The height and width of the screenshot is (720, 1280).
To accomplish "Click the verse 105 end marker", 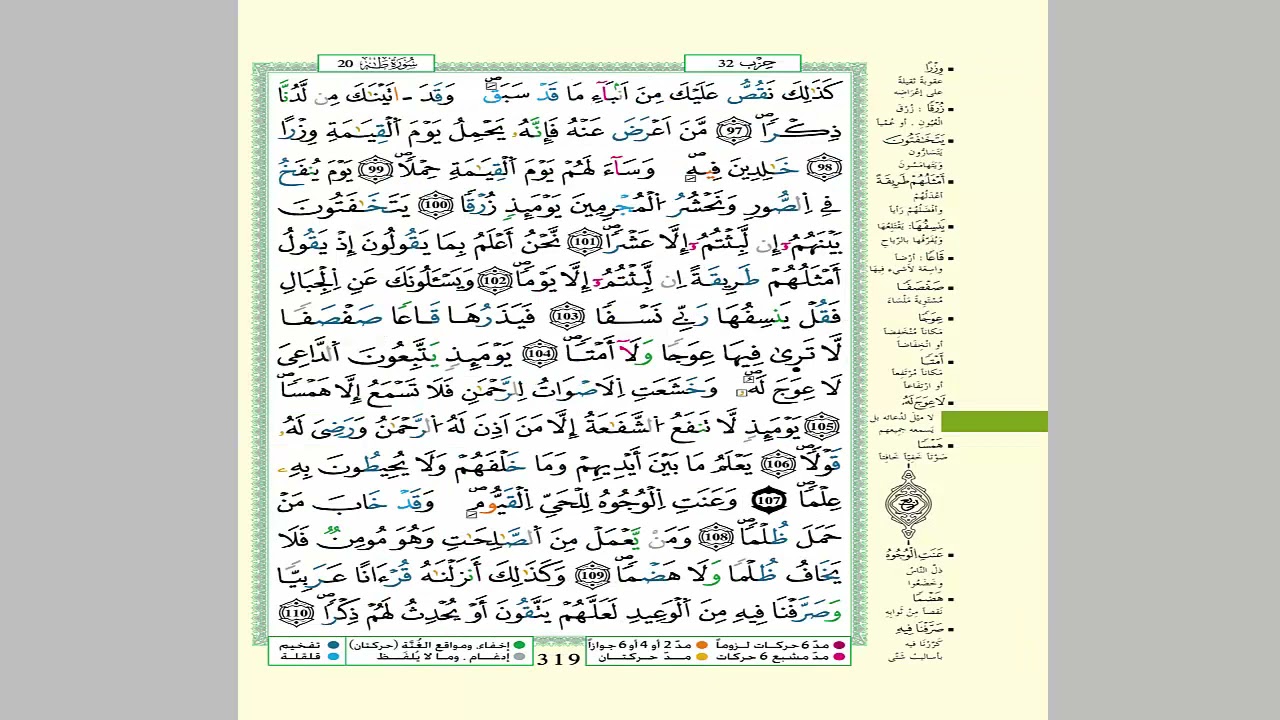I will tap(822, 427).
